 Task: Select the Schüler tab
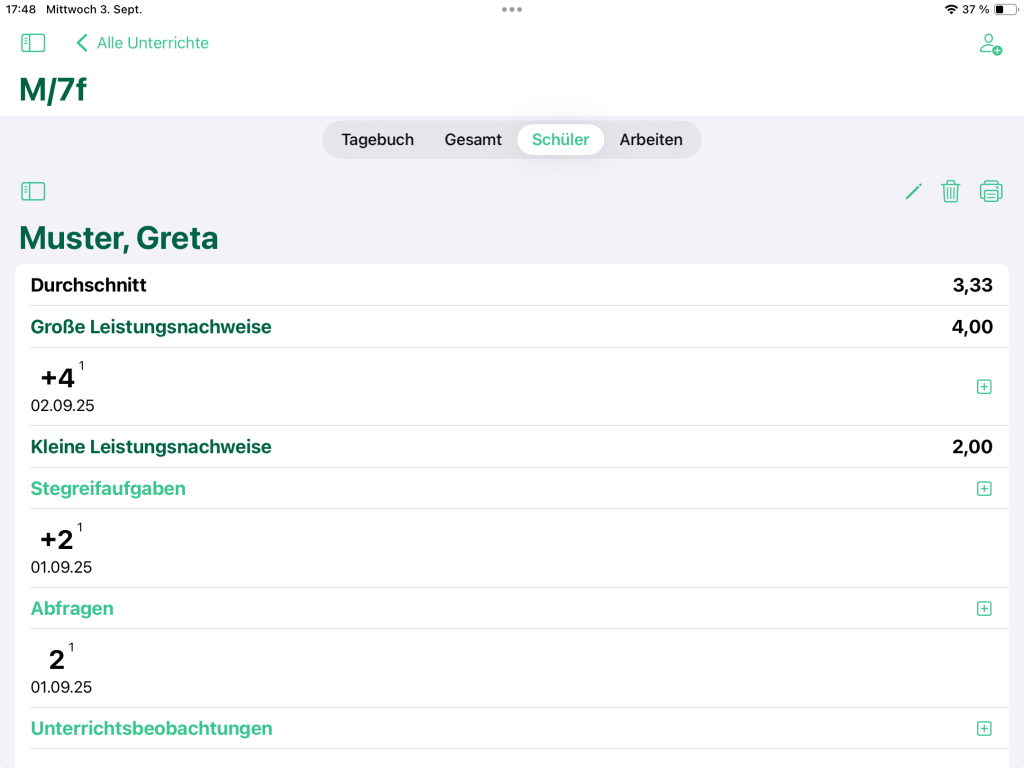(560, 140)
